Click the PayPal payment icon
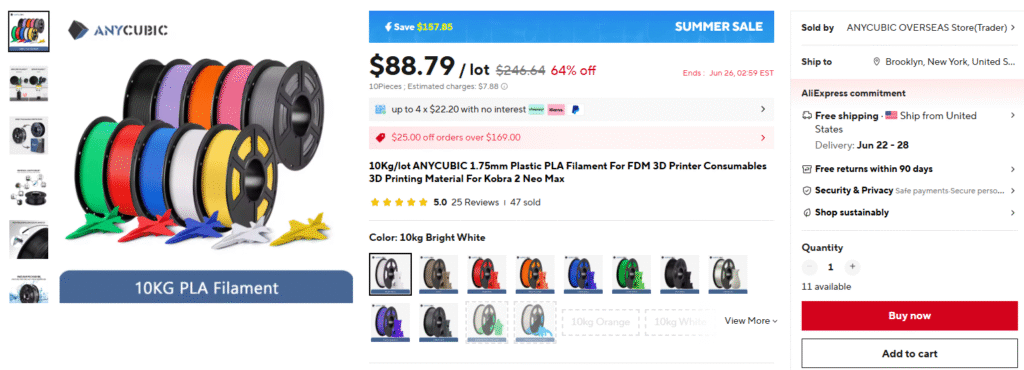The height and width of the screenshot is (370, 1024). coord(575,110)
